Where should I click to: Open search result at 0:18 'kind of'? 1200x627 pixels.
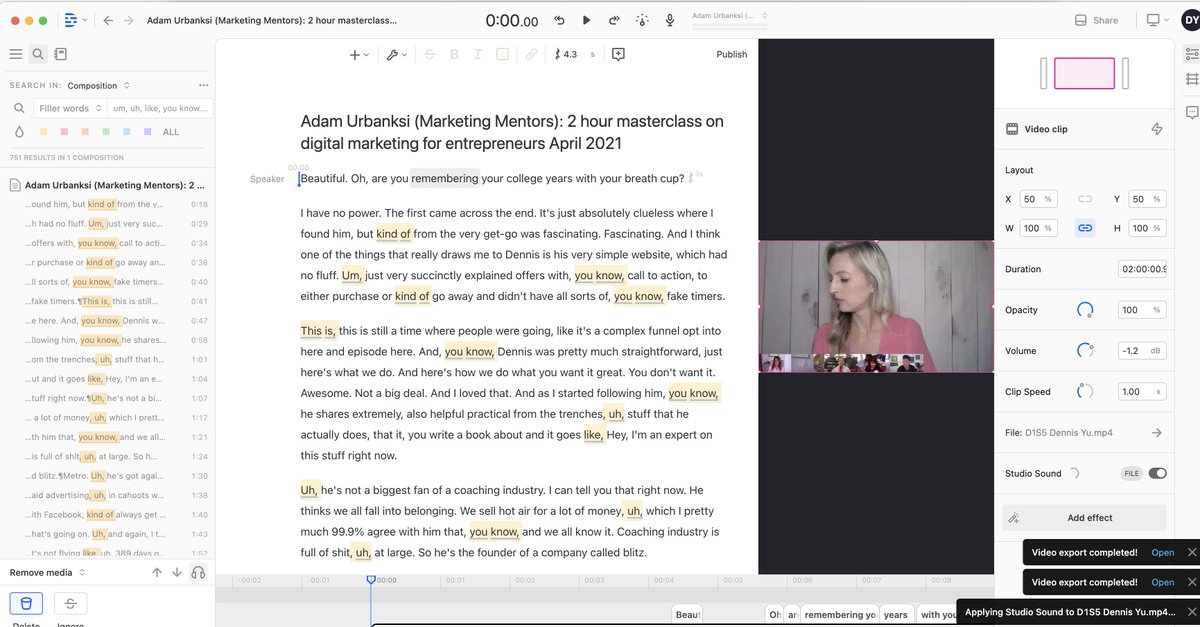click(x=107, y=204)
